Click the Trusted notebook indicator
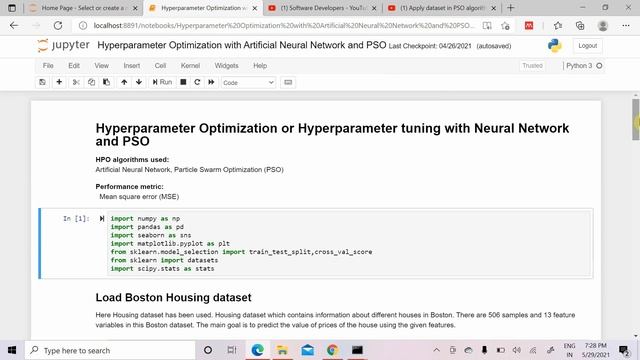Viewport: 640px width, 360px height. (533, 66)
